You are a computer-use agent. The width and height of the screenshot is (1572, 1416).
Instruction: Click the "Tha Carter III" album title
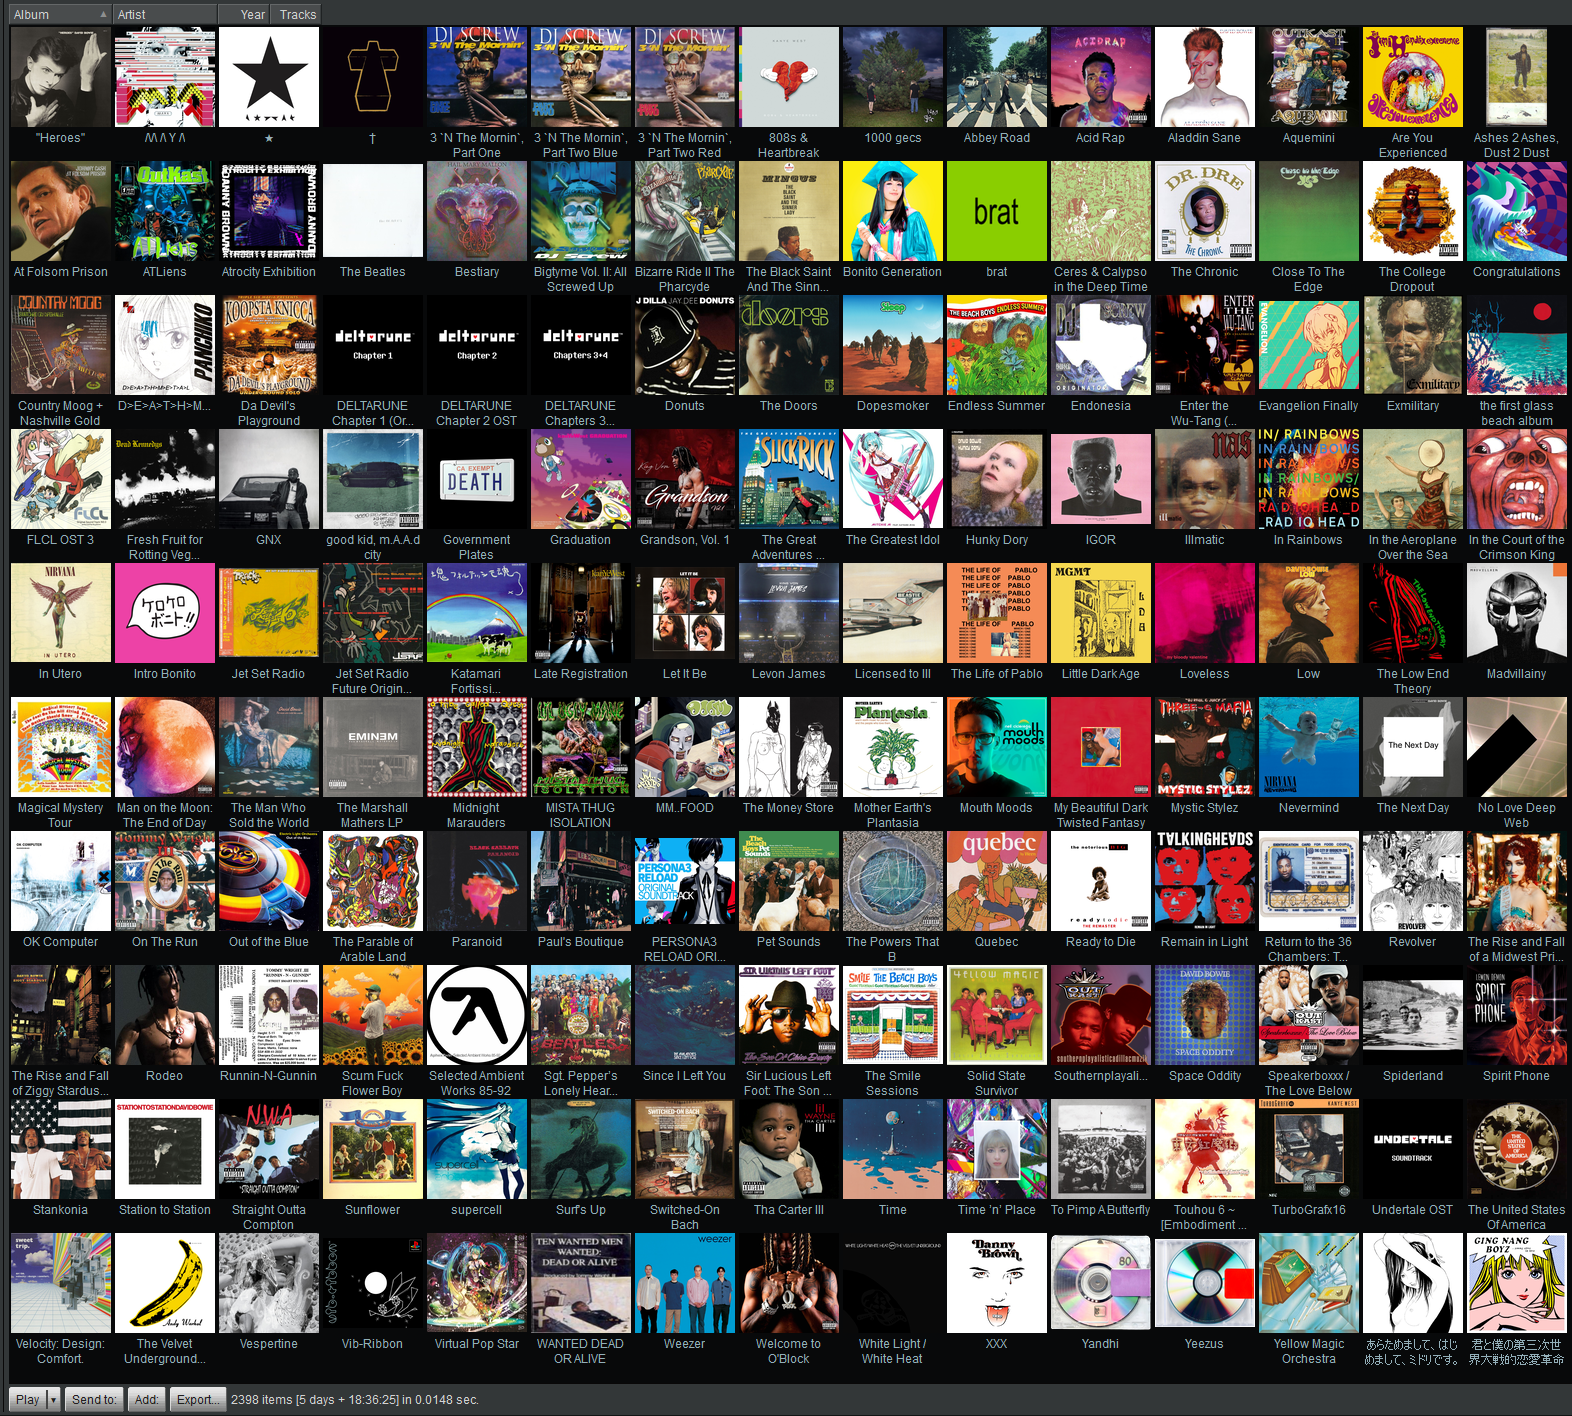789,1210
